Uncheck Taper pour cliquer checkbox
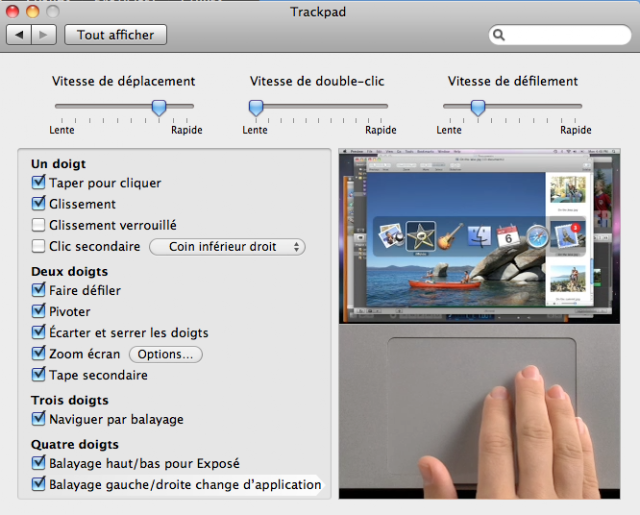This screenshot has width=640, height=515. 38,182
